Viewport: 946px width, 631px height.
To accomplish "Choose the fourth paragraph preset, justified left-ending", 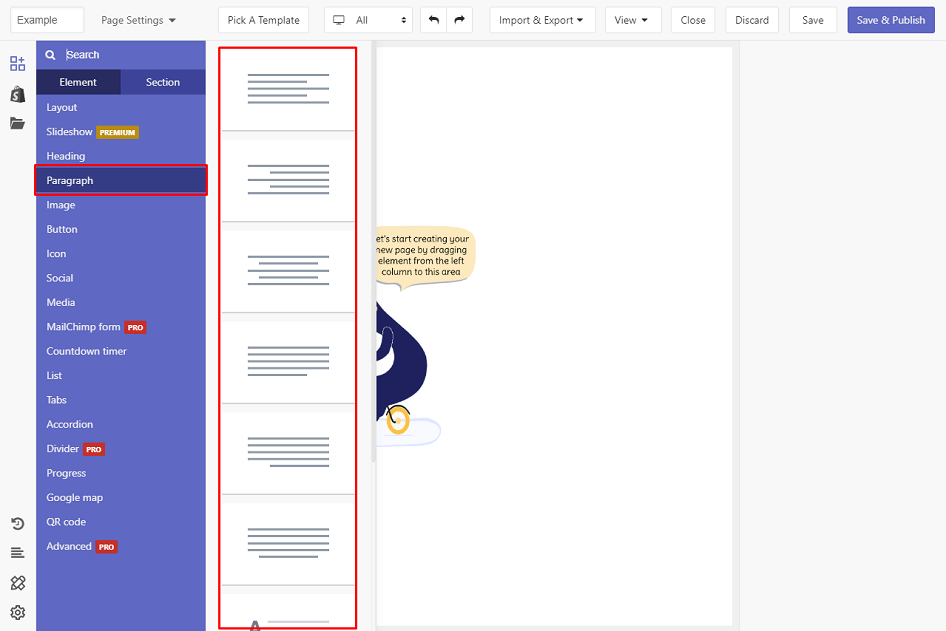I will 288,361.
